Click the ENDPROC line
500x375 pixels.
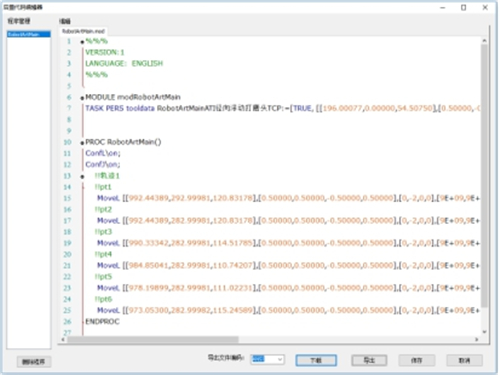point(102,322)
